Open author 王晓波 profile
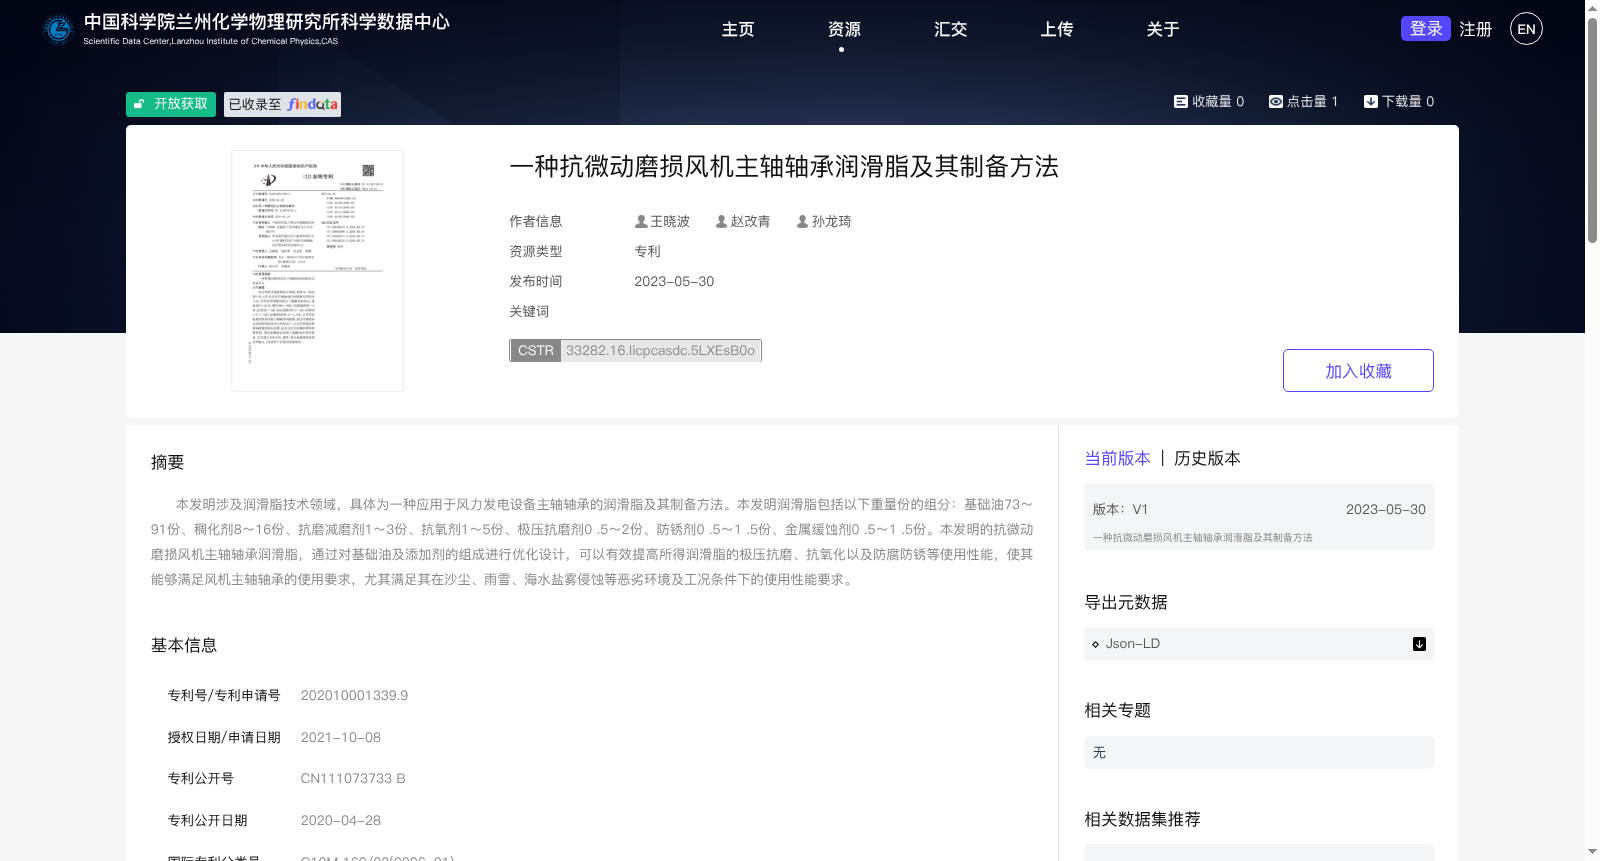 (670, 221)
